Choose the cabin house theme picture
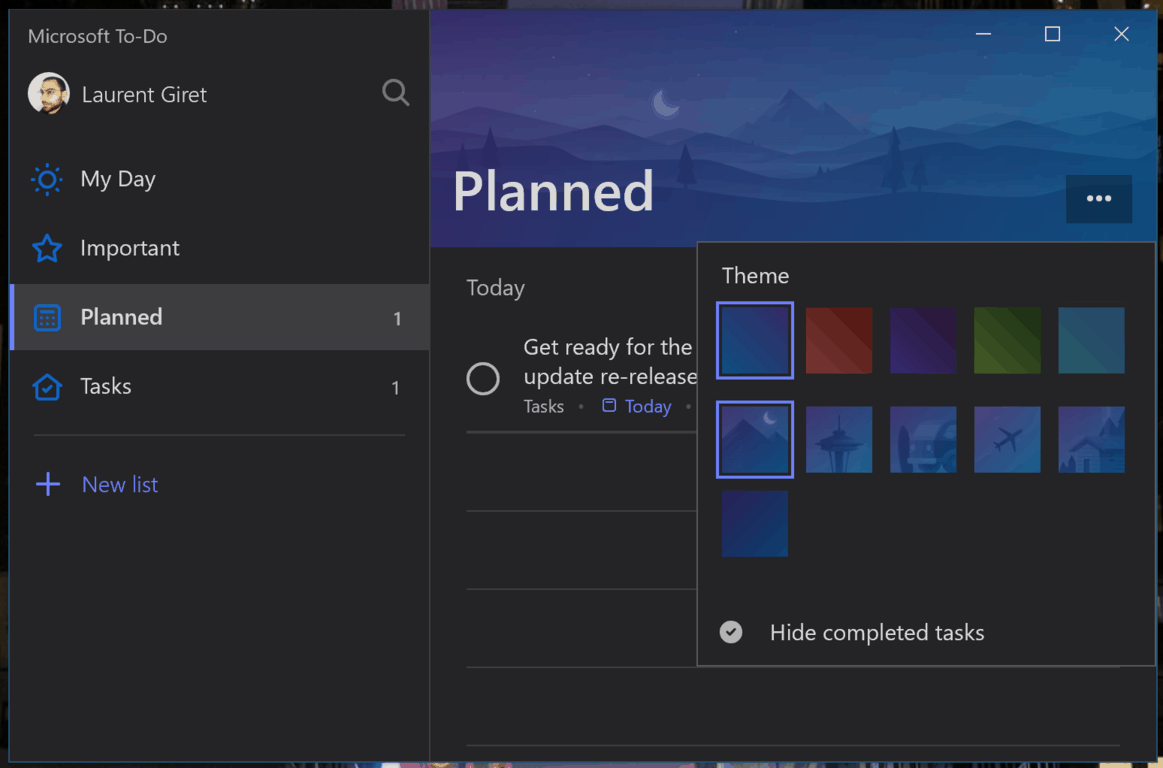Image resolution: width=1163 pixels, height=768 pixels. coord(1091,439)
